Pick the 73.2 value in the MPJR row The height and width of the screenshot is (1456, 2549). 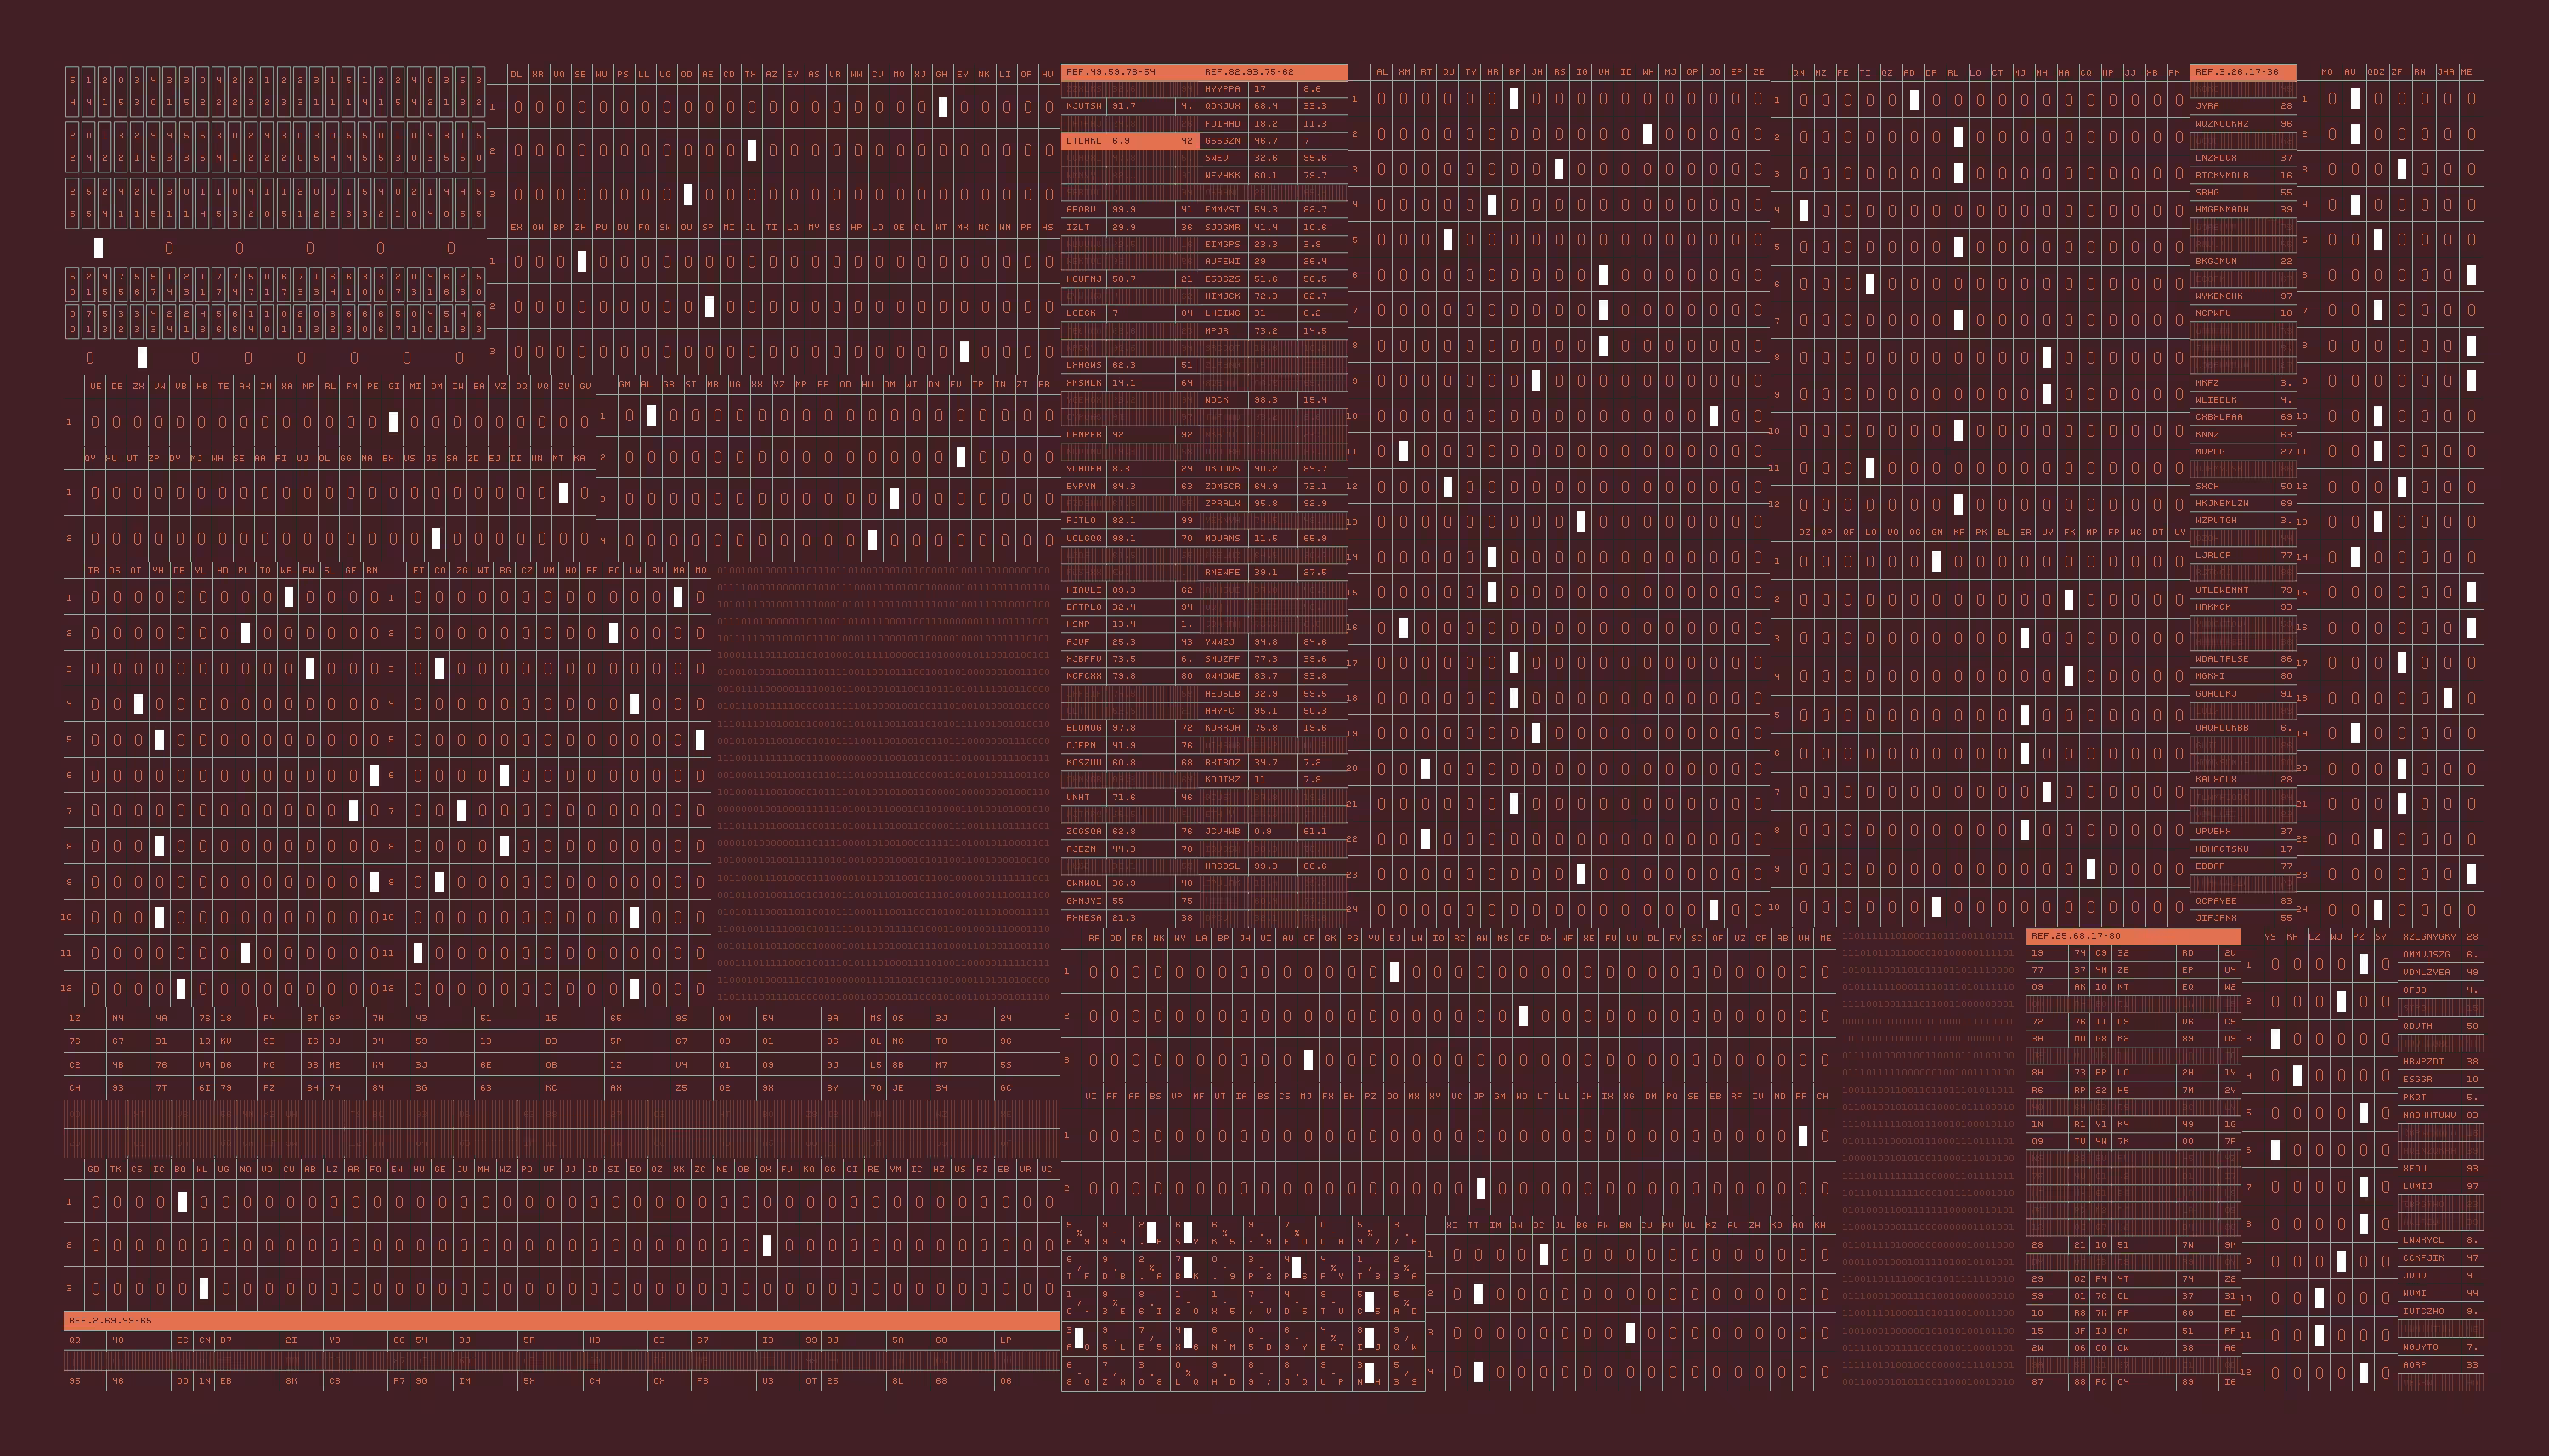click(x=1265, y=331)
